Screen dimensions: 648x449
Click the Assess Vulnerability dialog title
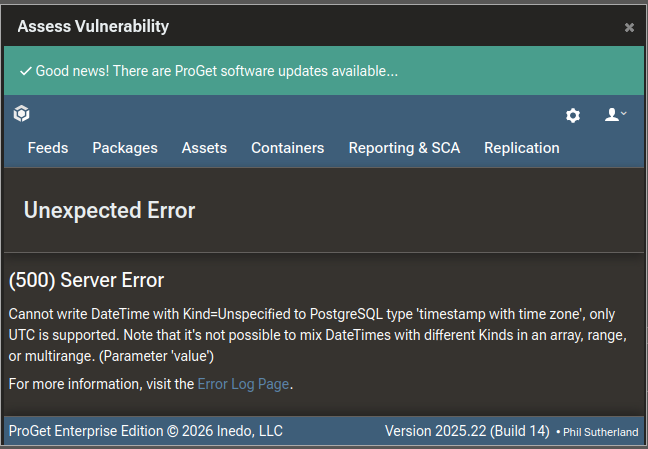pos(93,27)
